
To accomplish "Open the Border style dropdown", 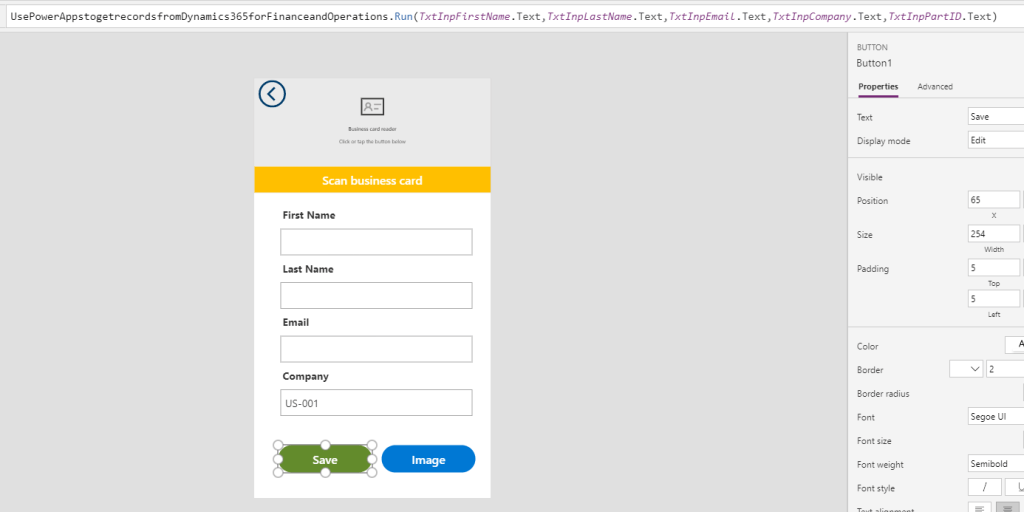I will click(x=965, y=370).
